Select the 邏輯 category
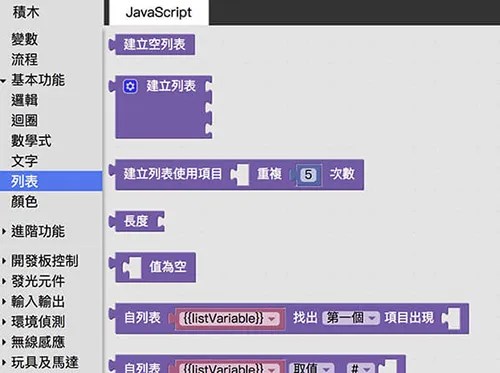 point(25,100)
